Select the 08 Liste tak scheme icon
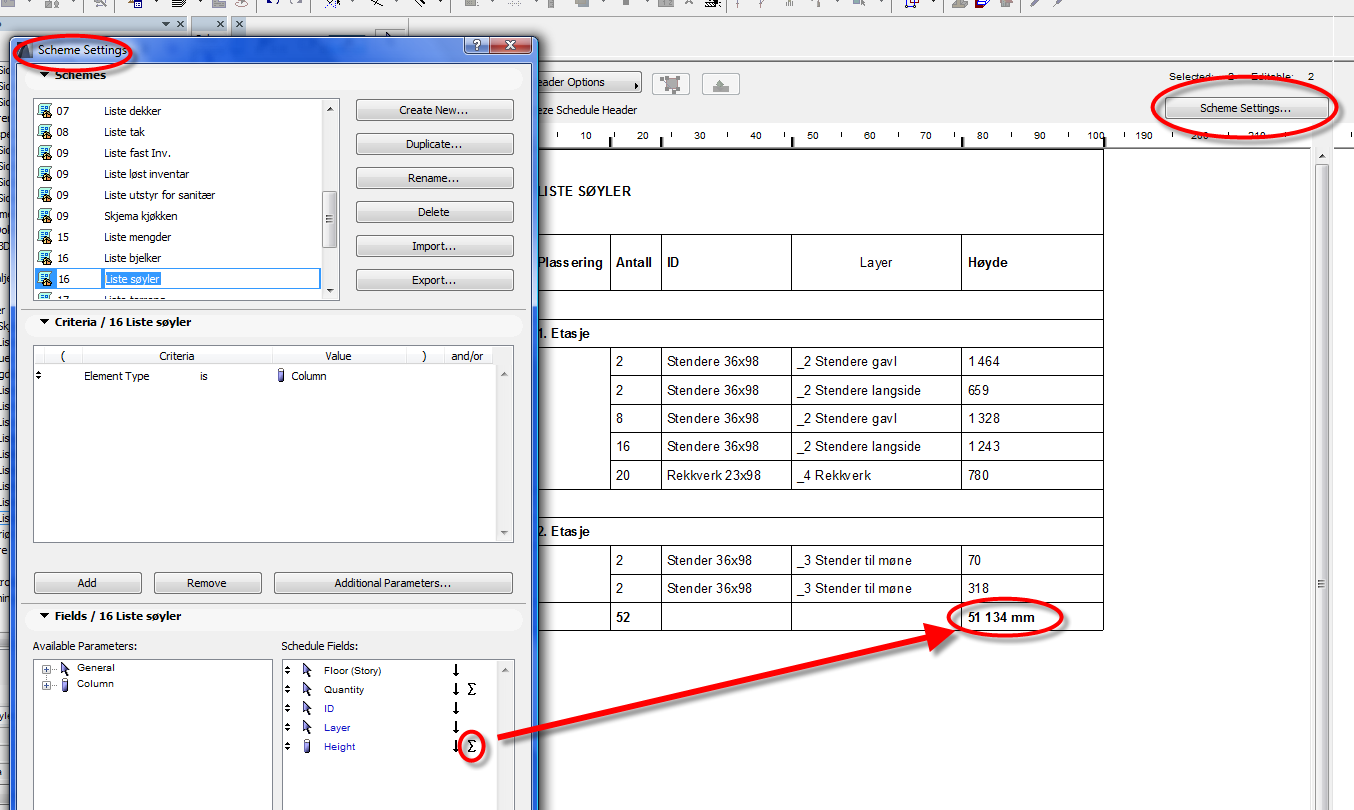Screen dimensions: 1354x810 (x=45, y=132)
